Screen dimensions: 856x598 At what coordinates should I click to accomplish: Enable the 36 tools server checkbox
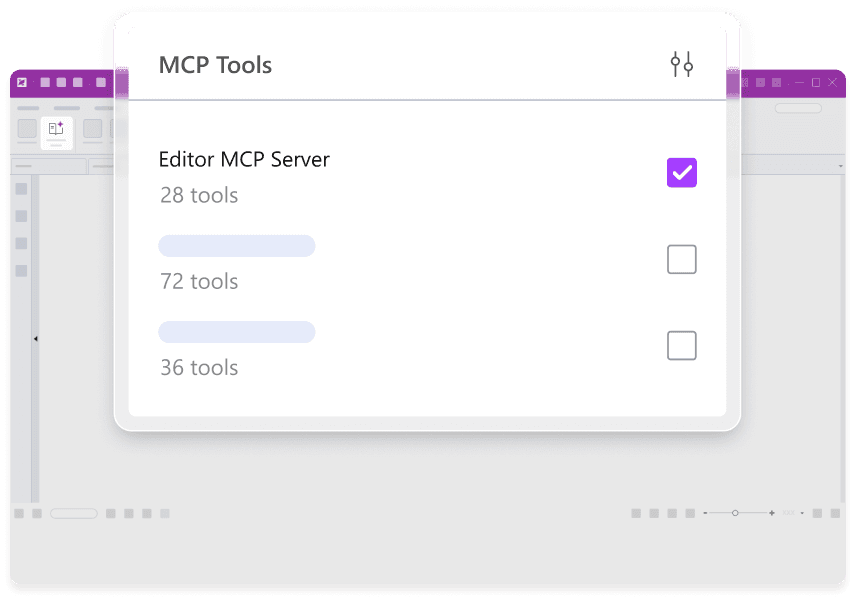pos(681,346)
